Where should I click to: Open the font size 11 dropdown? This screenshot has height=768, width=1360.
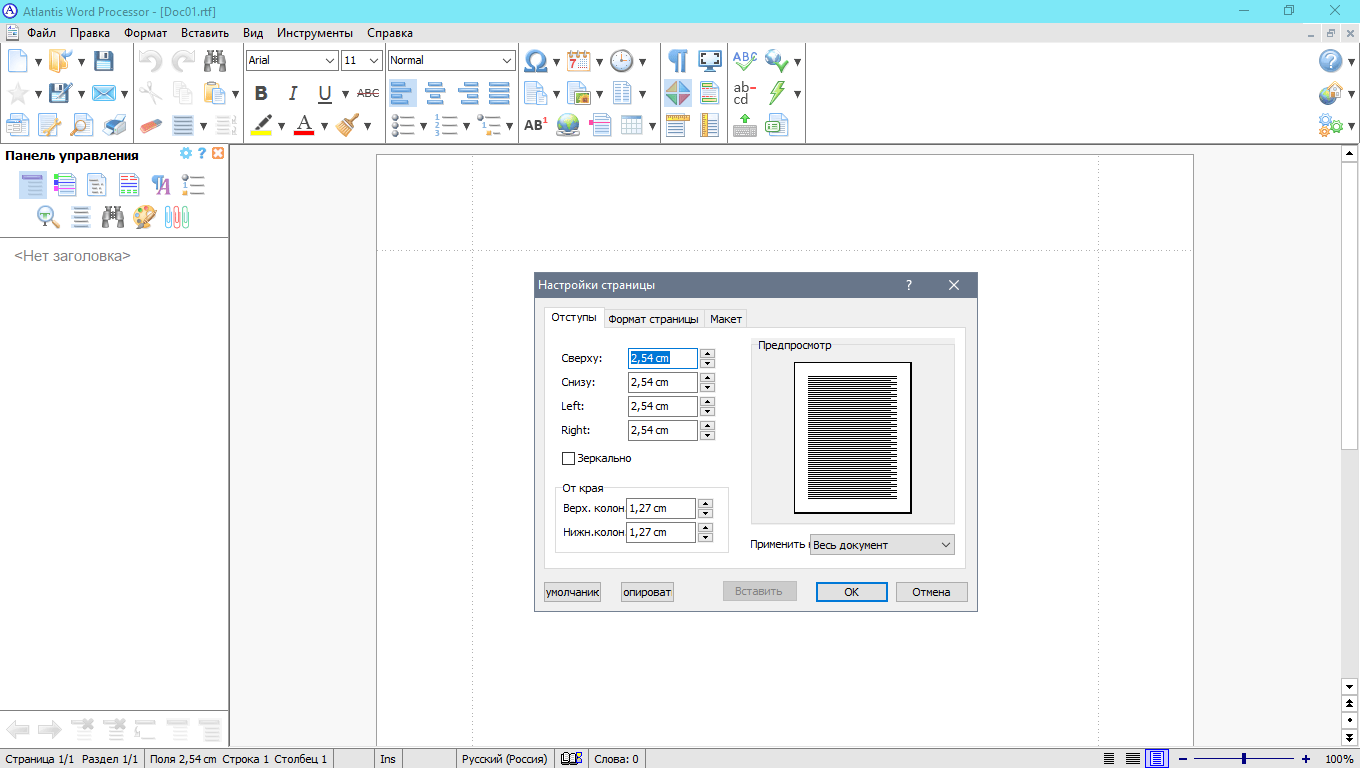[x=374, y=60]
